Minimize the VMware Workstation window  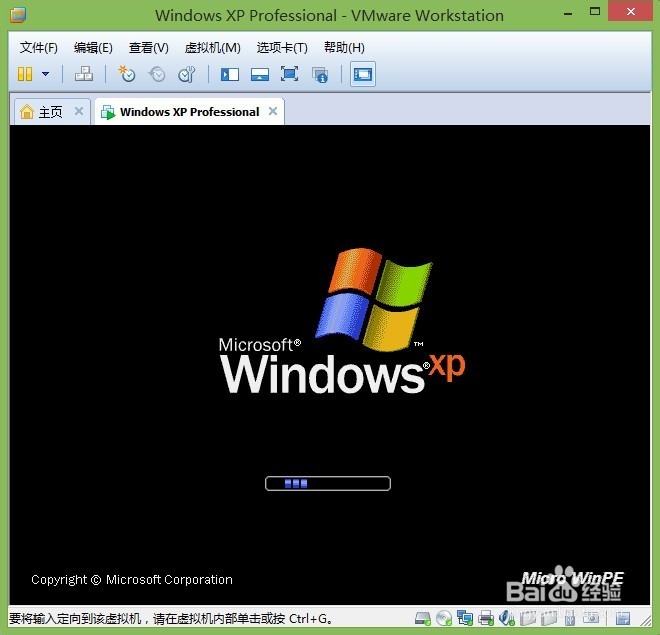568,14
